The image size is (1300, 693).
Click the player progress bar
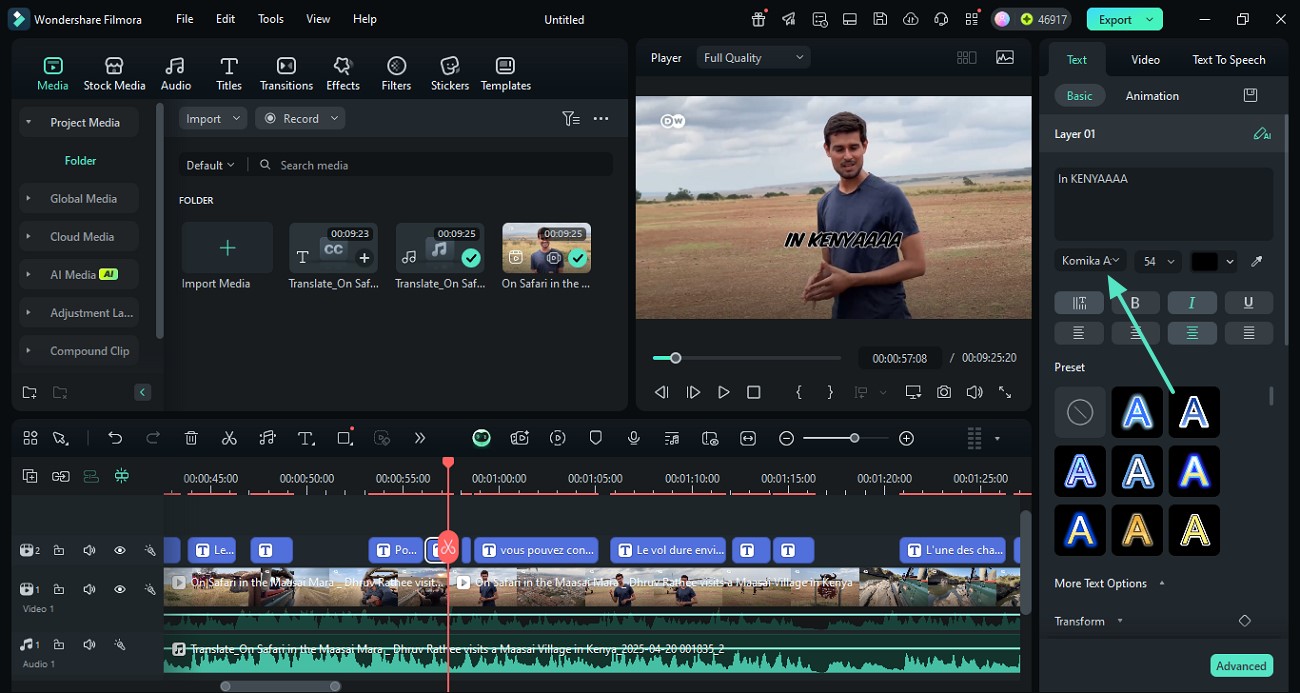coord(747,358)
